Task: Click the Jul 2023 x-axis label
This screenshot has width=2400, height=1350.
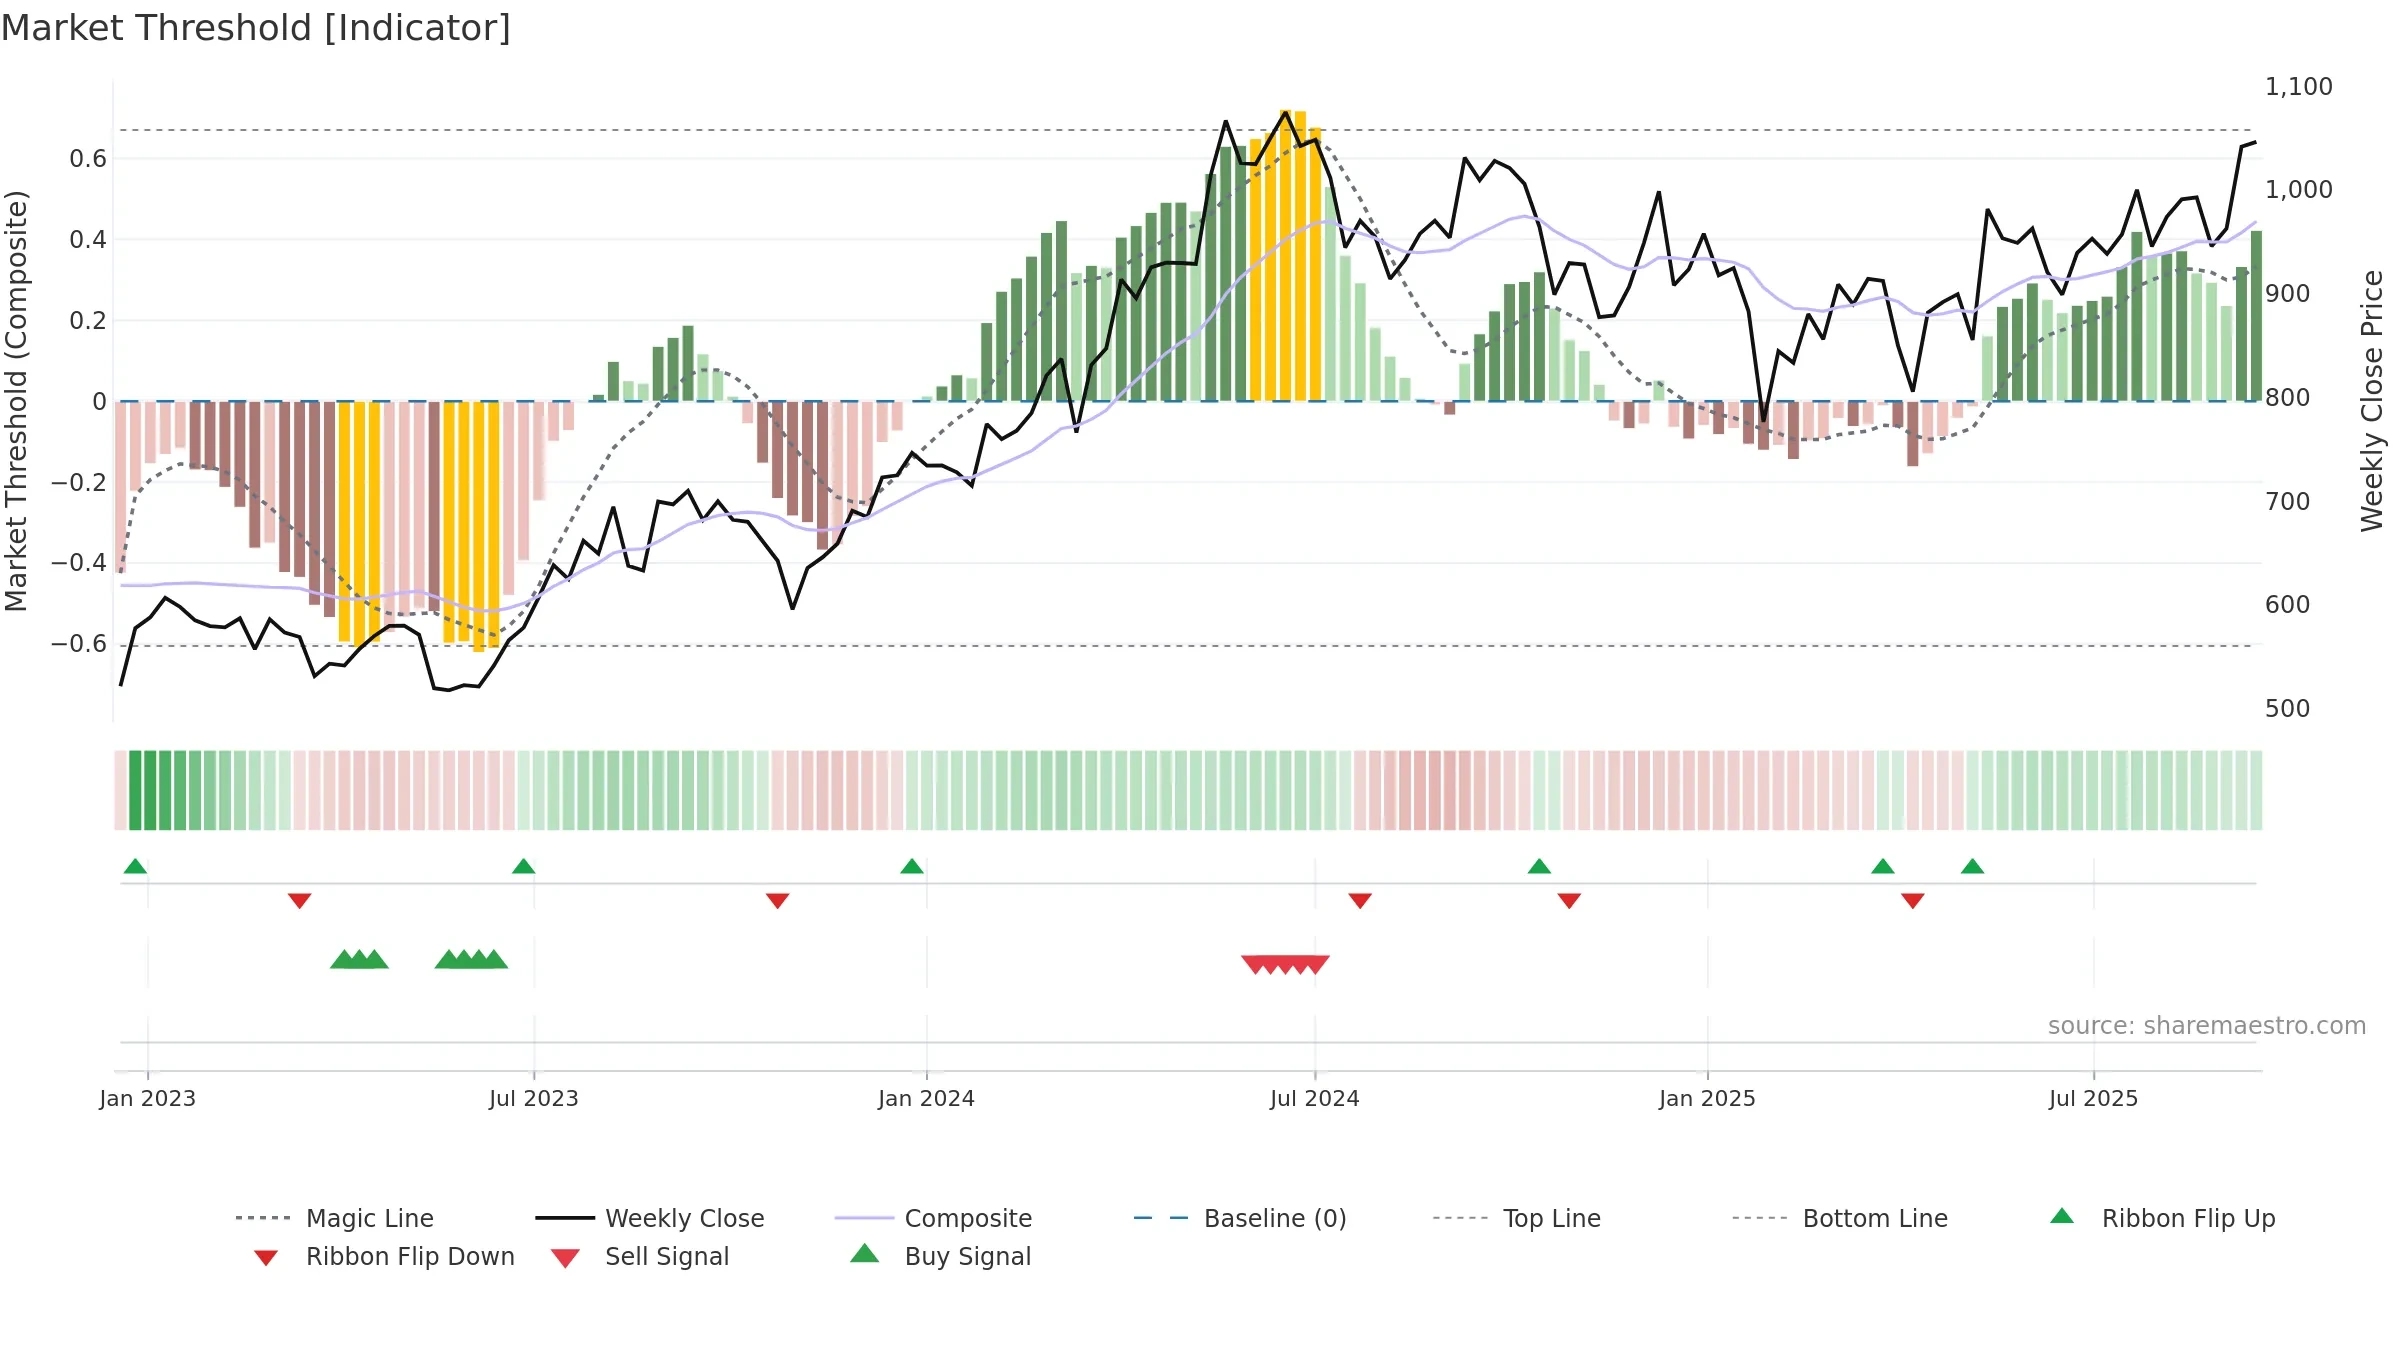Action: point(533,1098)
